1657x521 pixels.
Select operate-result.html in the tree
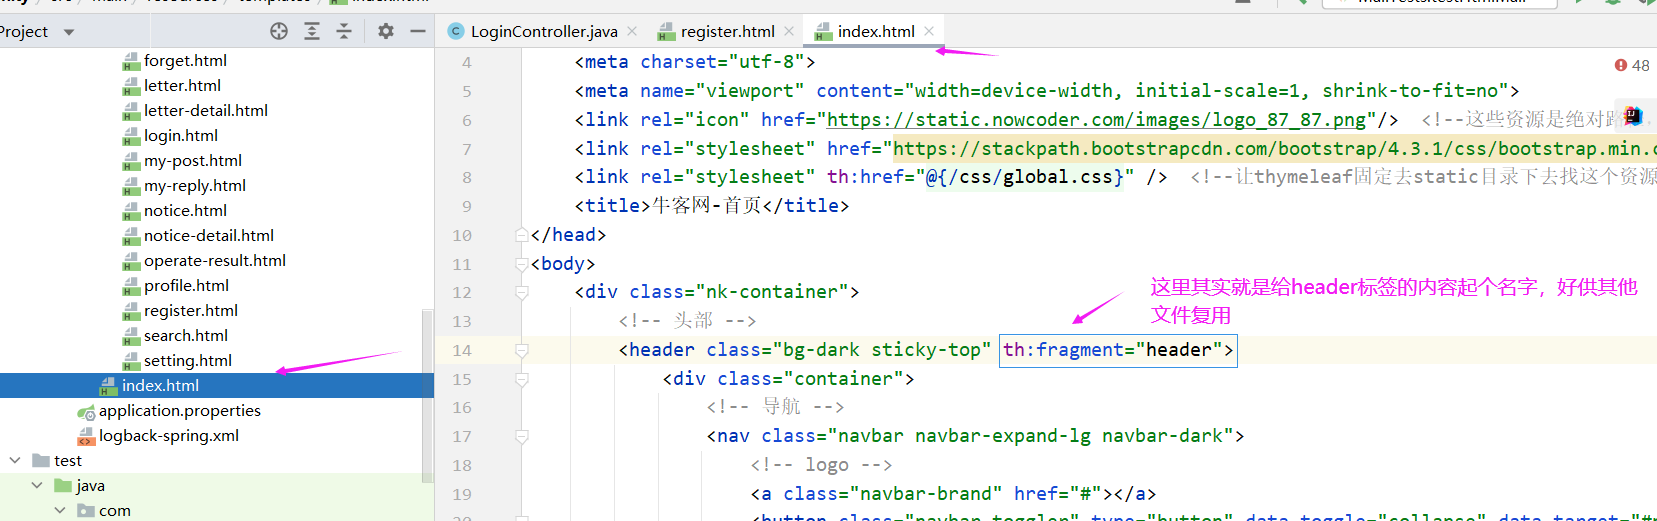pyautogui.click(x=215, y=261)
